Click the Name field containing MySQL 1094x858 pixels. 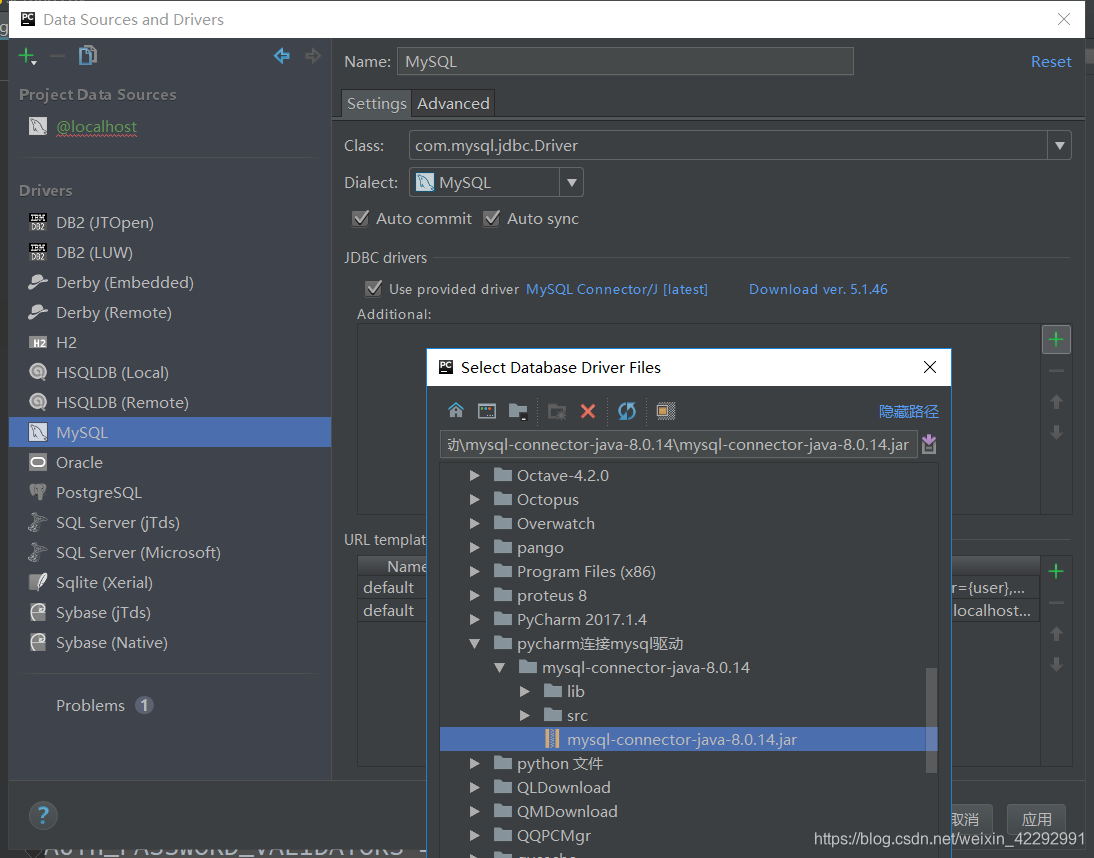pos(625,61)
